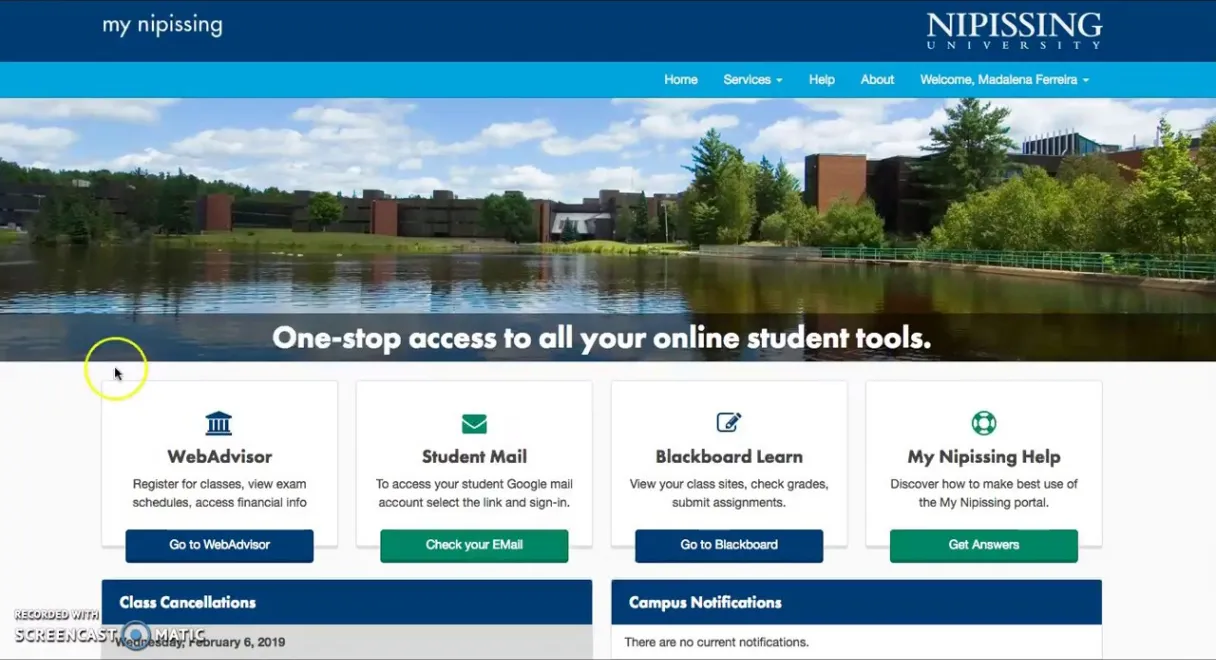The height and width of the screenshot is (660, 1216).
Task: Click the WebAdvisor description about registering for classes
Action: point(220,493)
